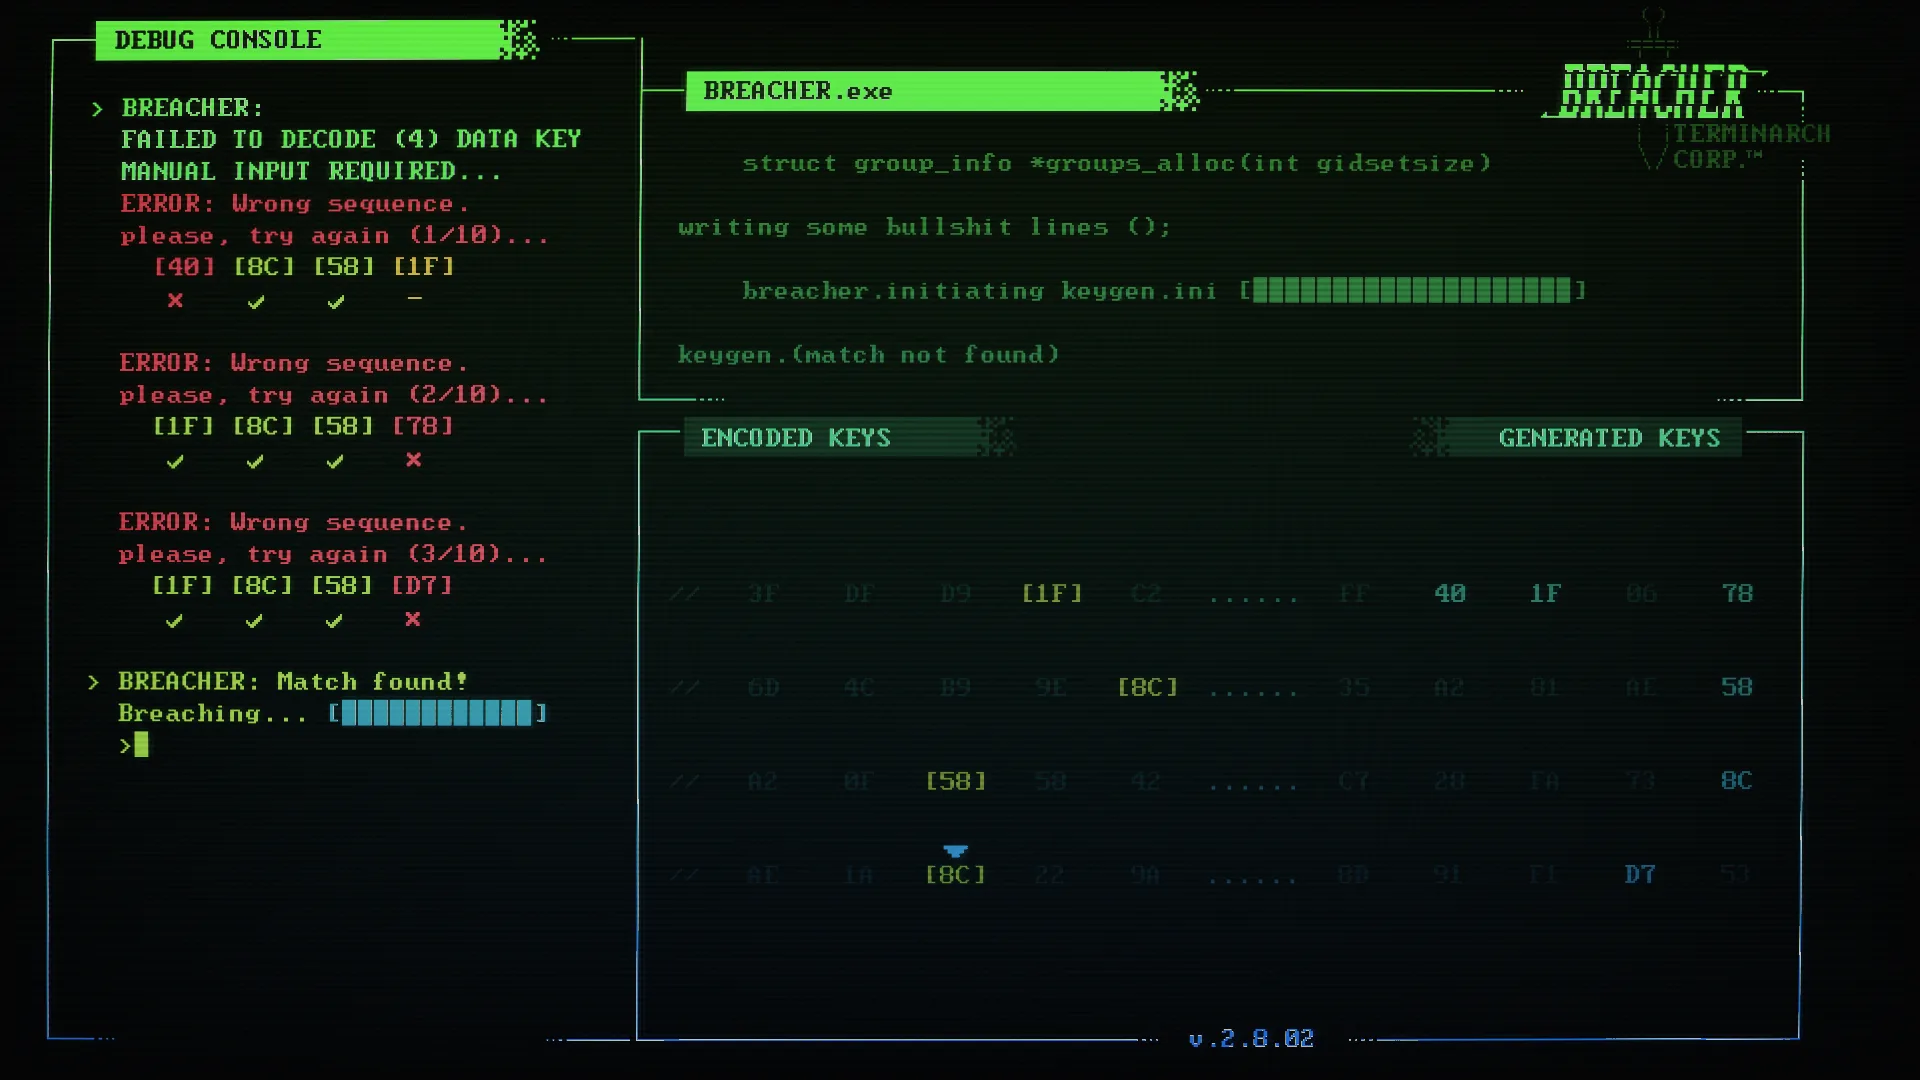
Task: Click the red X under [D7] in attempt 3/10
Action: [413, 619]
